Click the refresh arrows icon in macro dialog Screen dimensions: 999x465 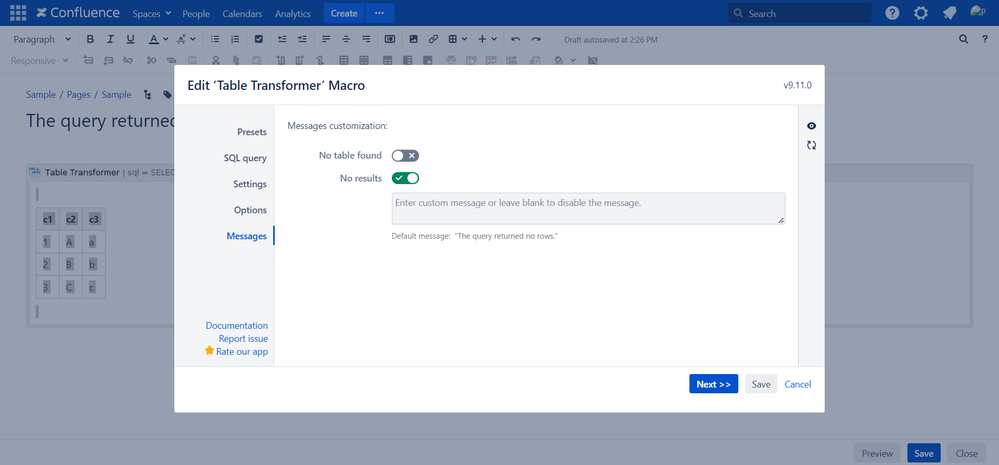[x=811, y=145]
